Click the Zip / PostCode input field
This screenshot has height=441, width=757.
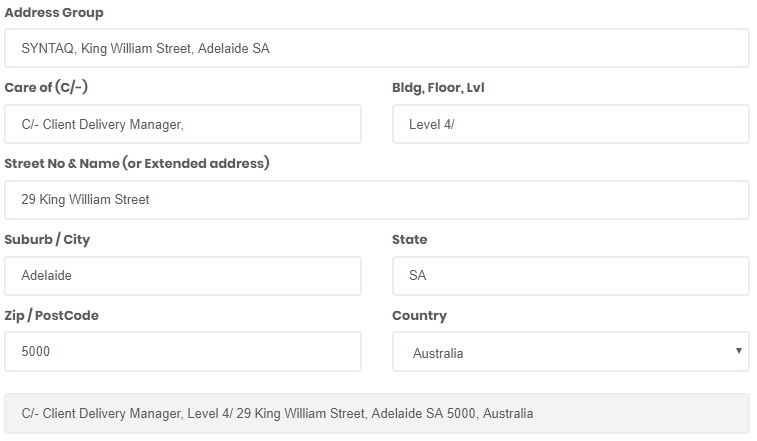pos(183,352)
